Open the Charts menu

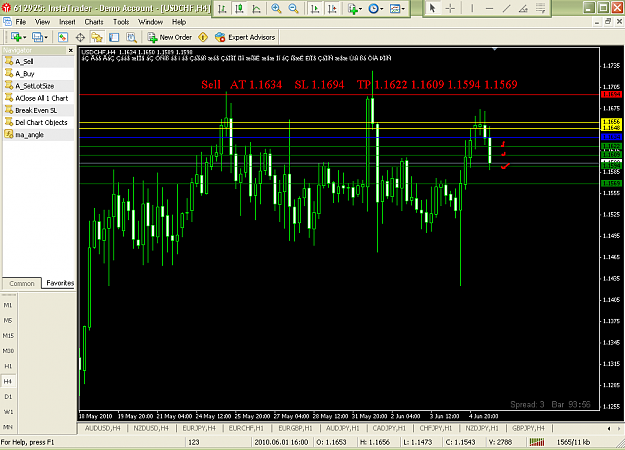coord(94,22)
